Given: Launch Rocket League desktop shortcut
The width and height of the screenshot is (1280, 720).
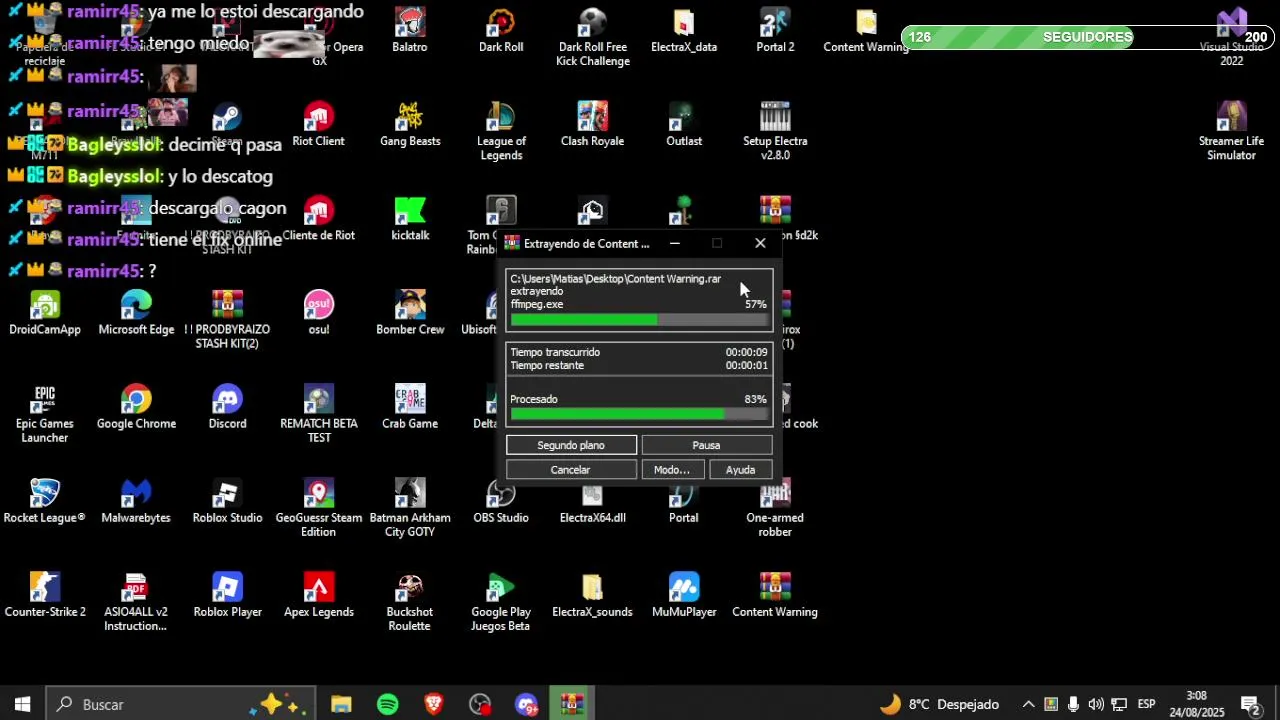Looking at the screenshot, I should point(45,501).
